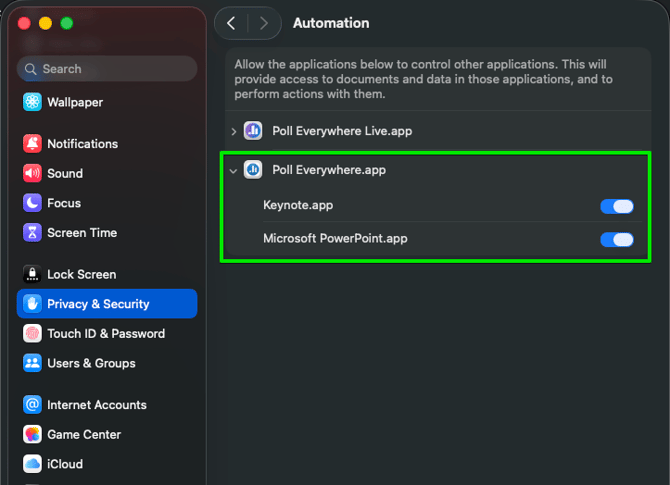Click the Poll Everywhere.app icon
This screenshot has width=670, height=485.
[x=253, y=170]
